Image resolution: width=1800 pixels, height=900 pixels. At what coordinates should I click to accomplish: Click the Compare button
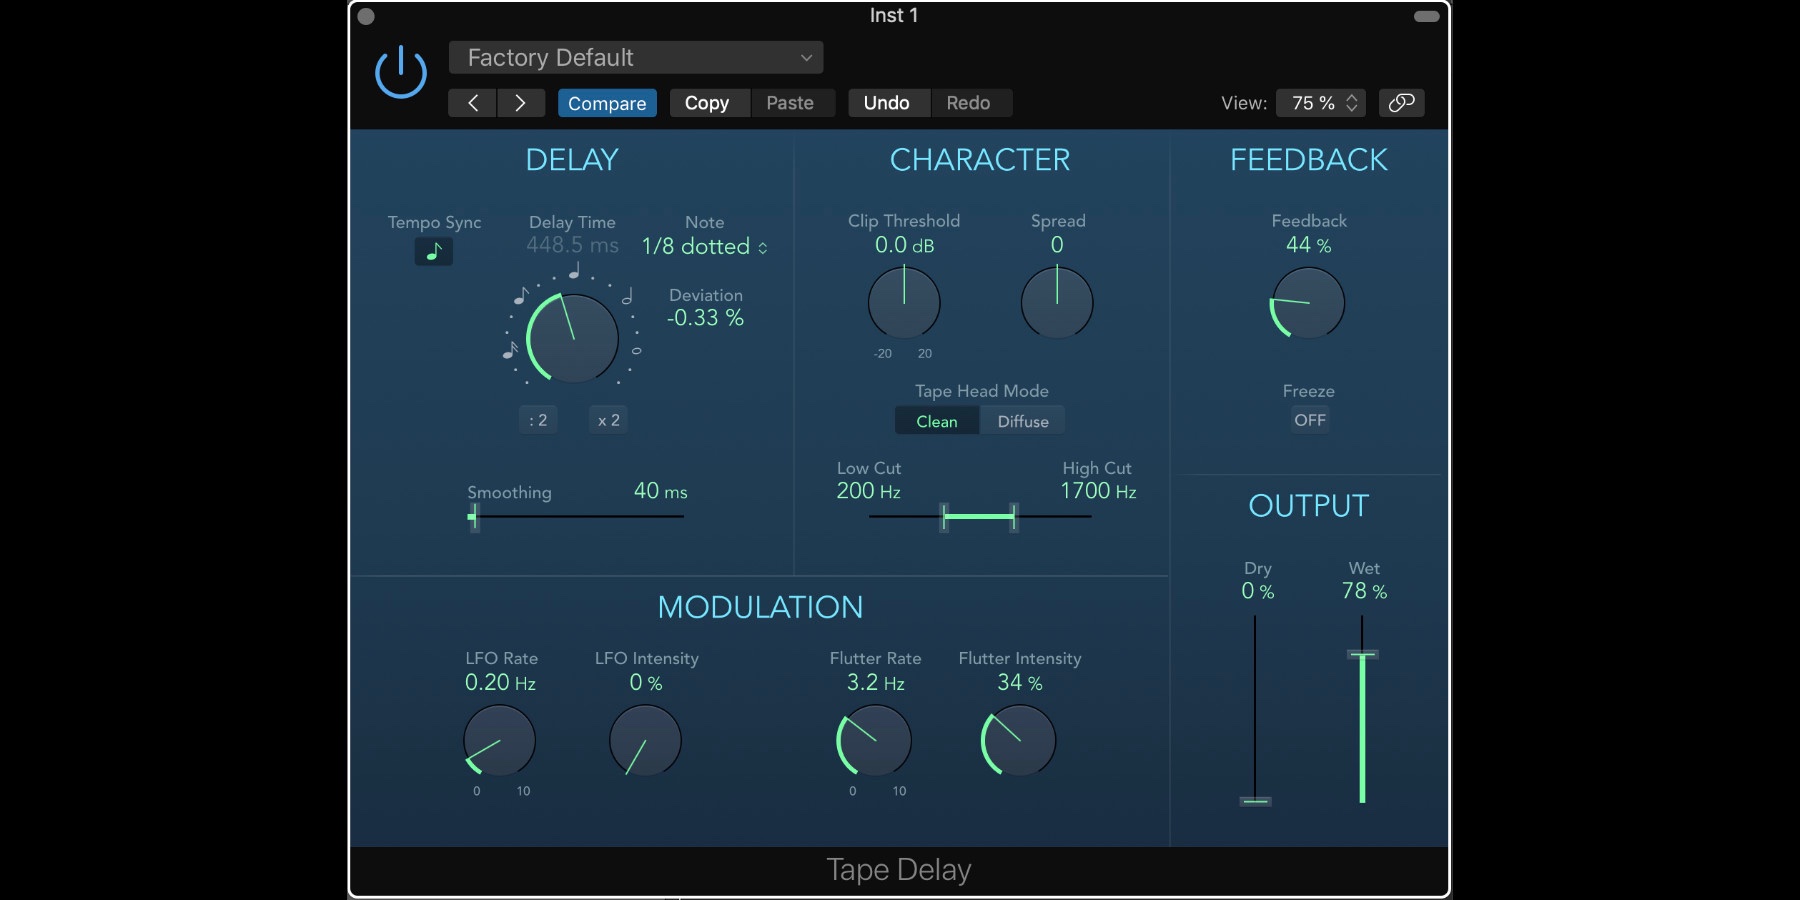coord(607,103)
